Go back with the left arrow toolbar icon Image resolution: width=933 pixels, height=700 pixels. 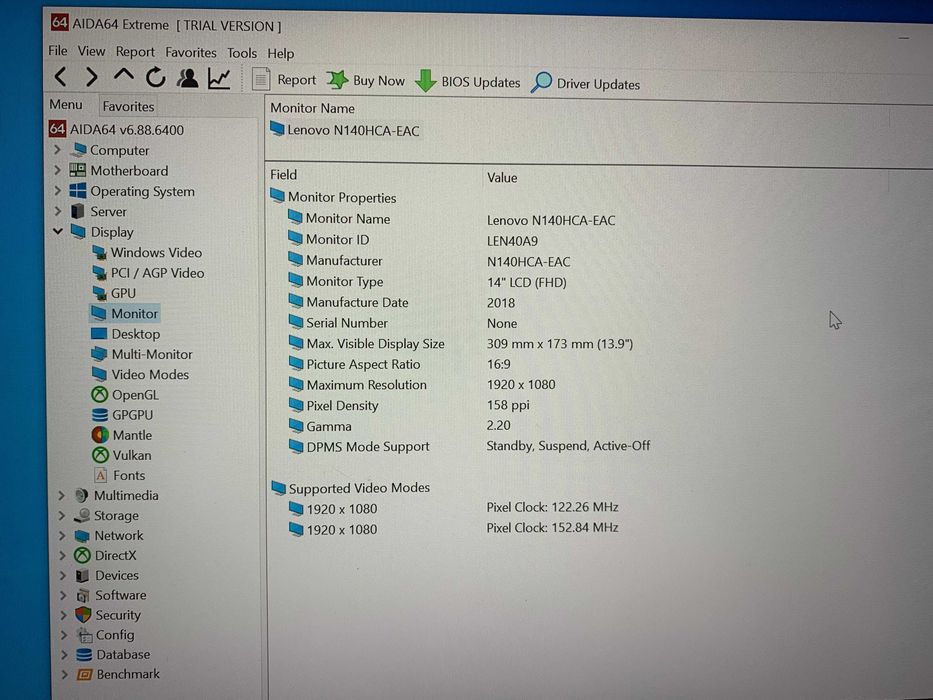pyautogui.click(x=60, y=76)
